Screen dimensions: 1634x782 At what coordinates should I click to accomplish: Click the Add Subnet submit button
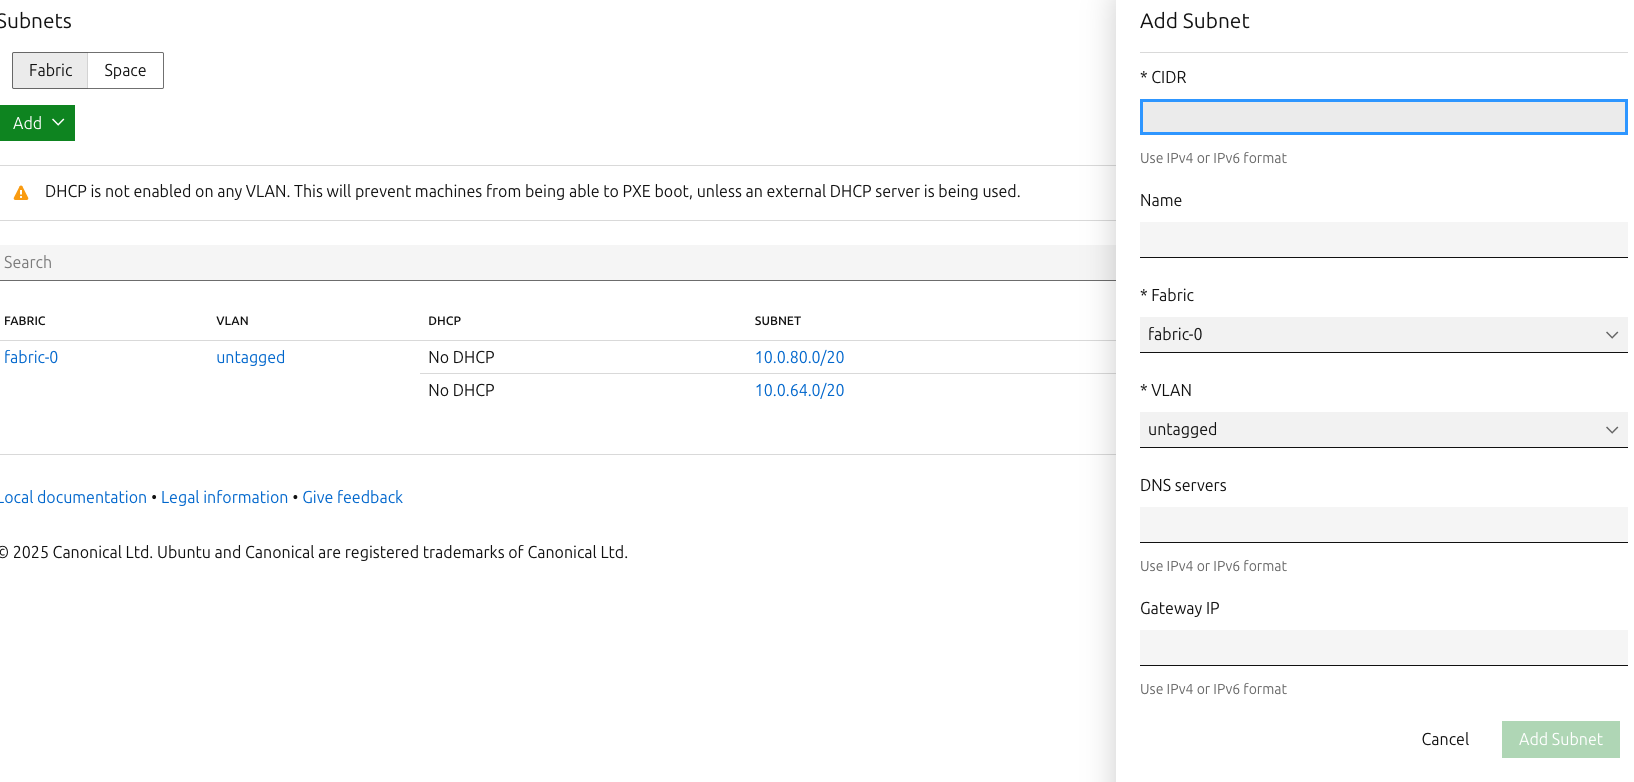pos(1559,740)
